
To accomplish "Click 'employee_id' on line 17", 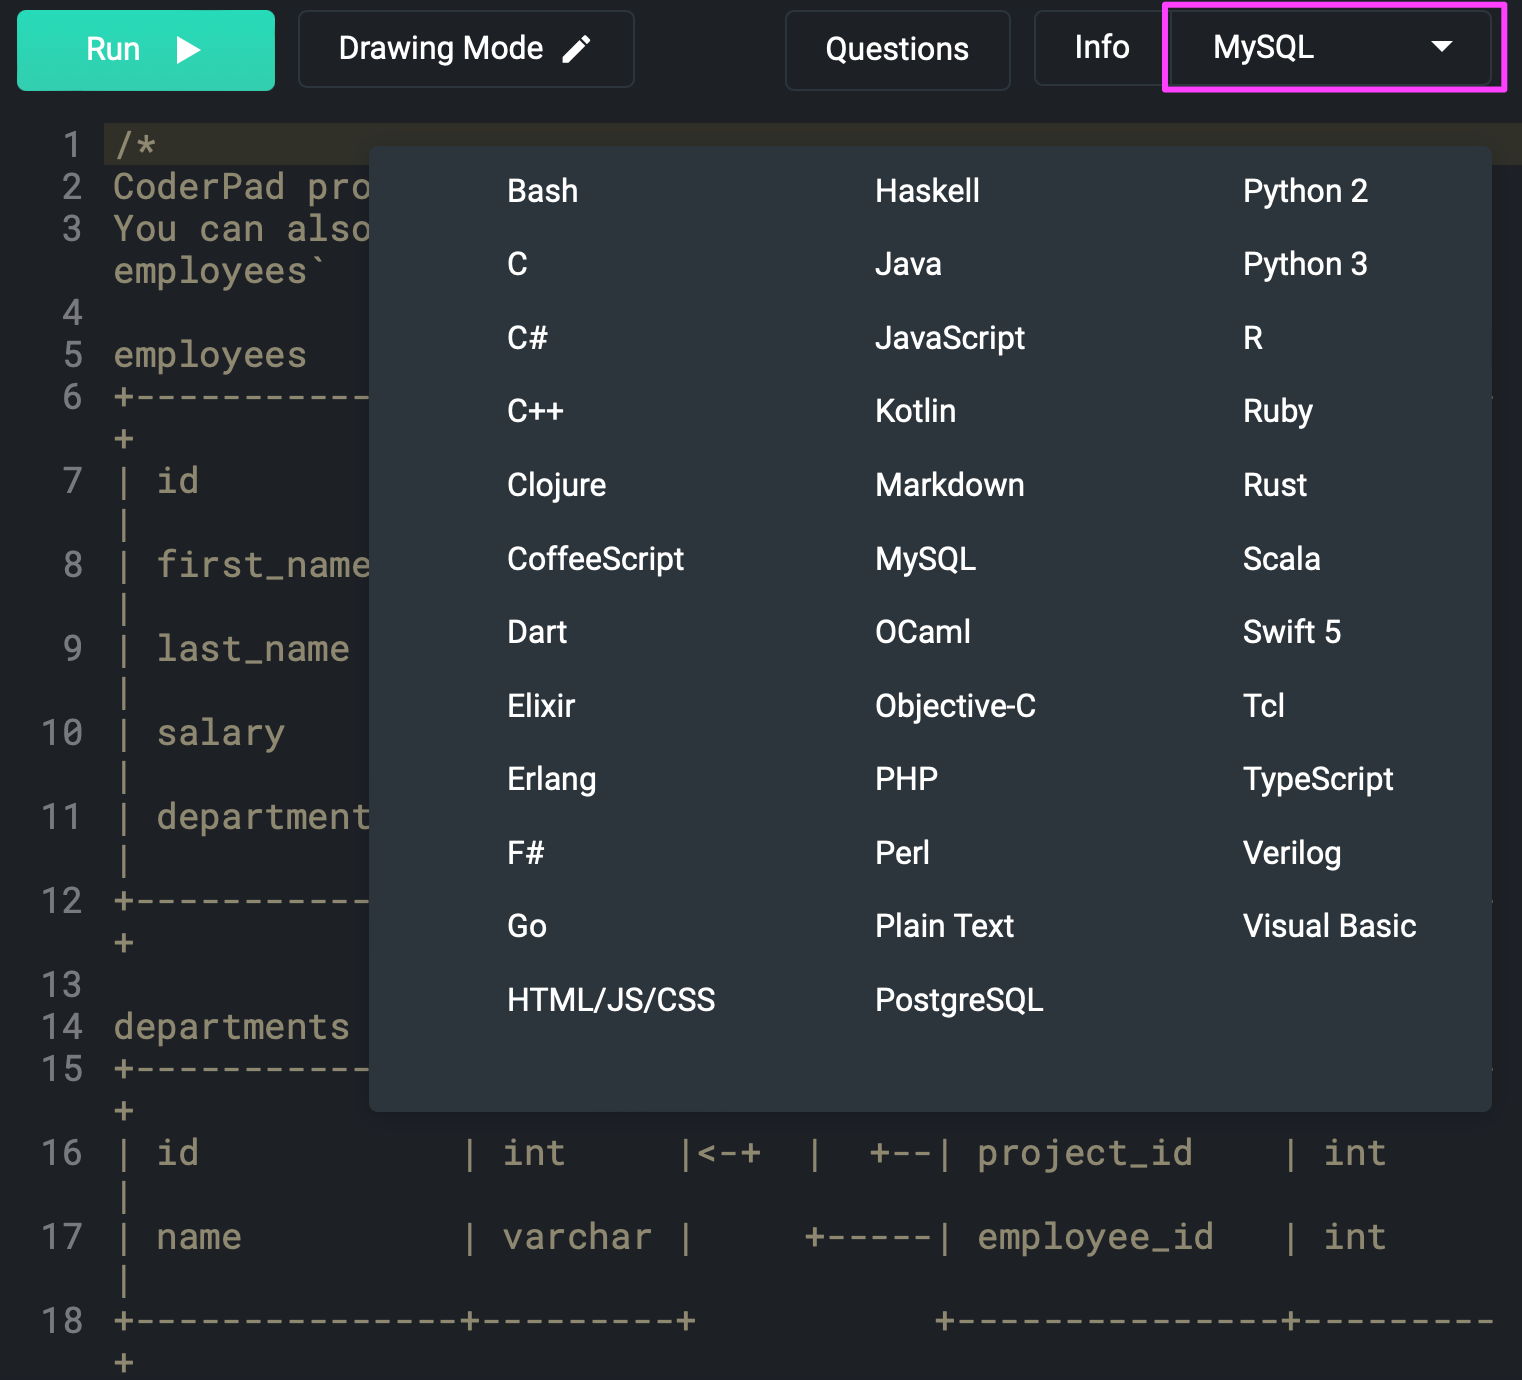I will [1095, 1237].
